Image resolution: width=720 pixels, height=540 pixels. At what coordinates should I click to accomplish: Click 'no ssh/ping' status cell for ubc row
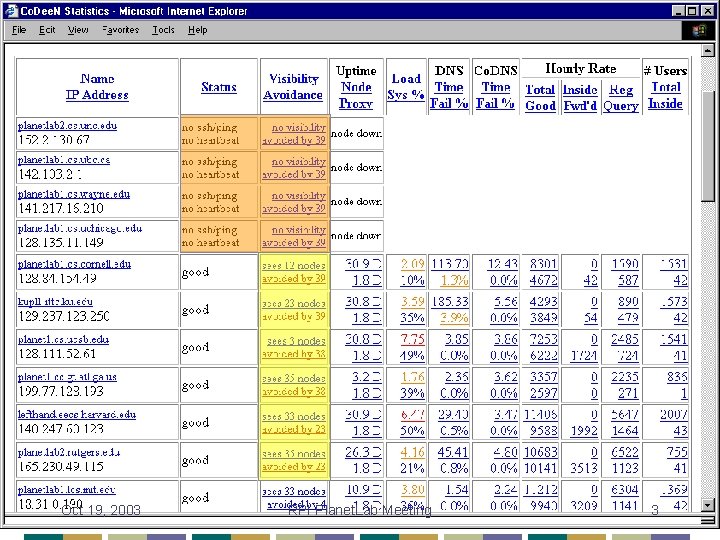point(209,162)
